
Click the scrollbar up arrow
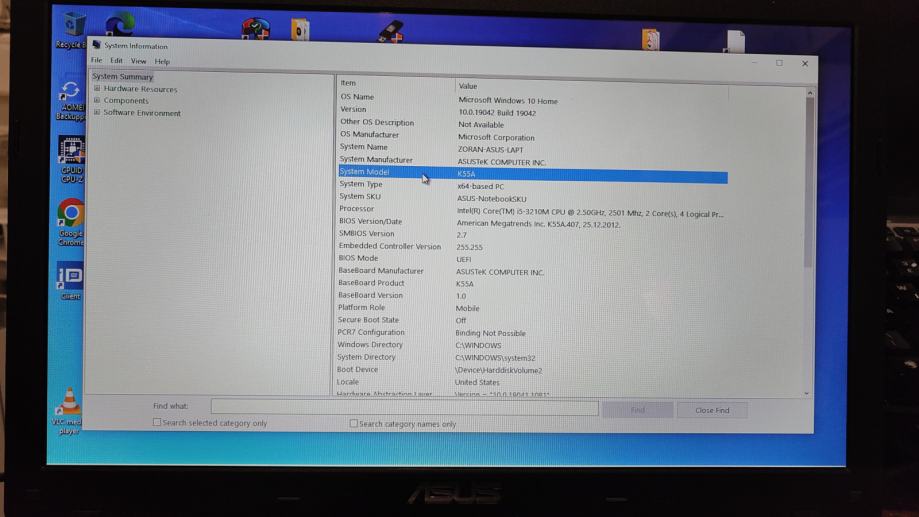pos(810,93)
